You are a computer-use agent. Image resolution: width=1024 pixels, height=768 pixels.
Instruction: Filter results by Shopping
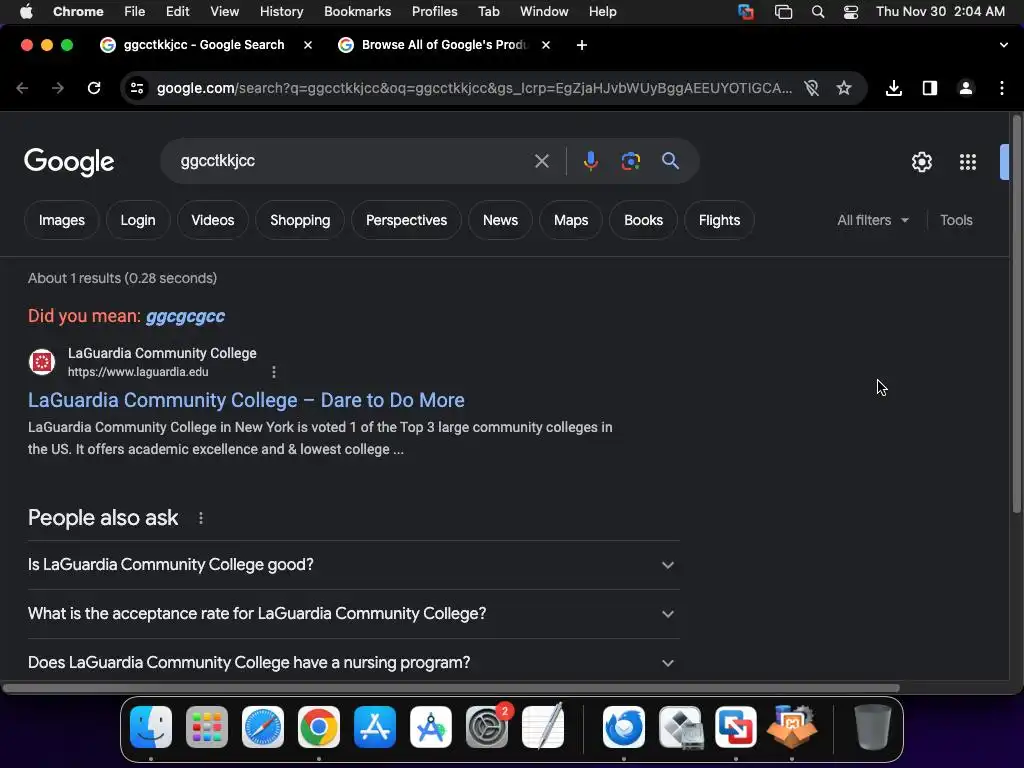300,220
